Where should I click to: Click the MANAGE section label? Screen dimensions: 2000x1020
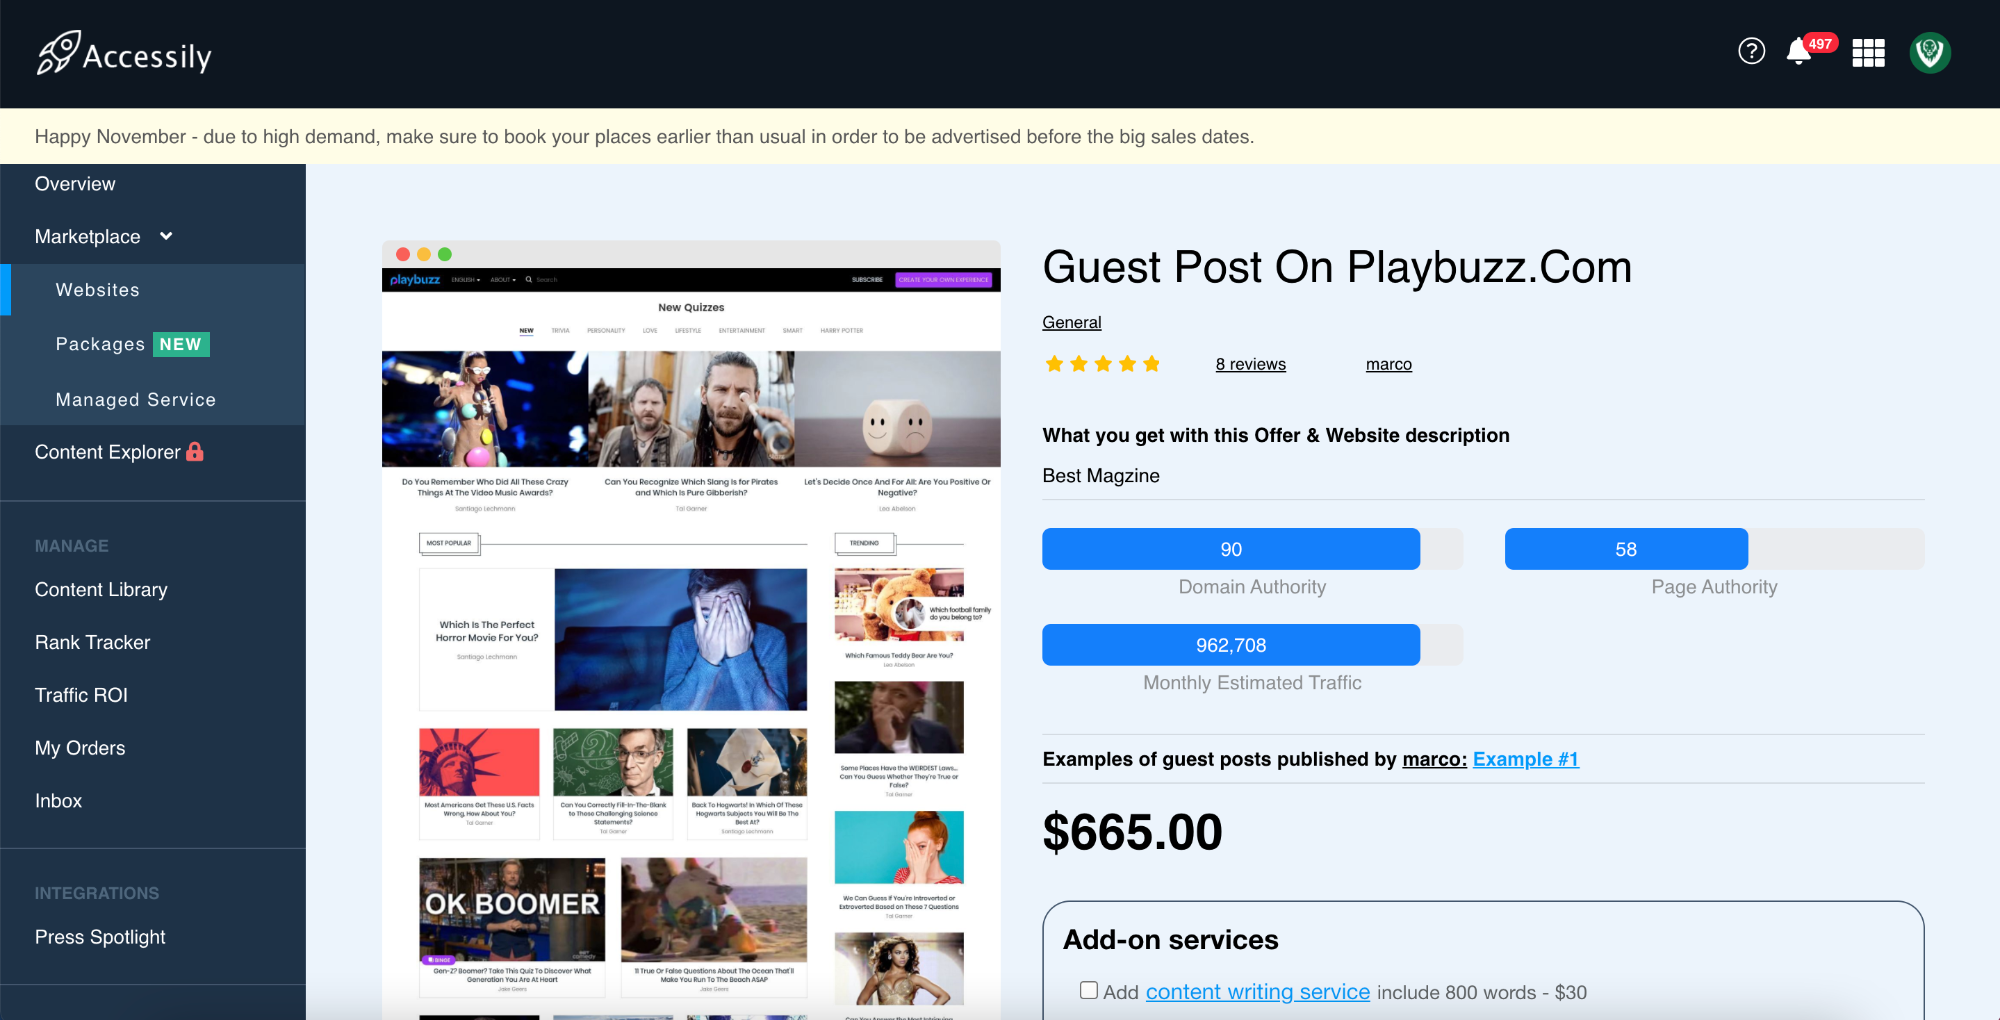(72, 546)
